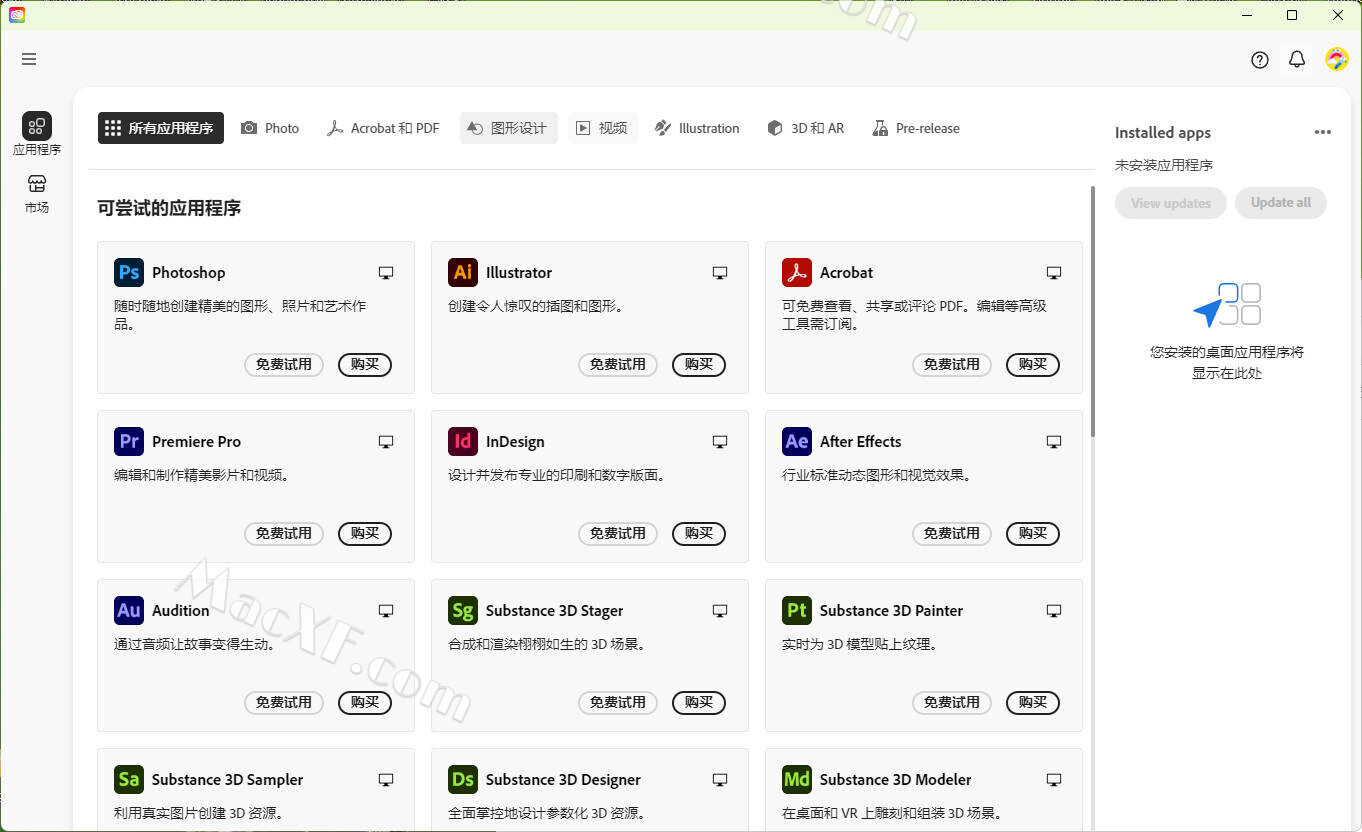
Task: Click desktop monitor icon on Premiere Pro card
Action: [386, 442]
